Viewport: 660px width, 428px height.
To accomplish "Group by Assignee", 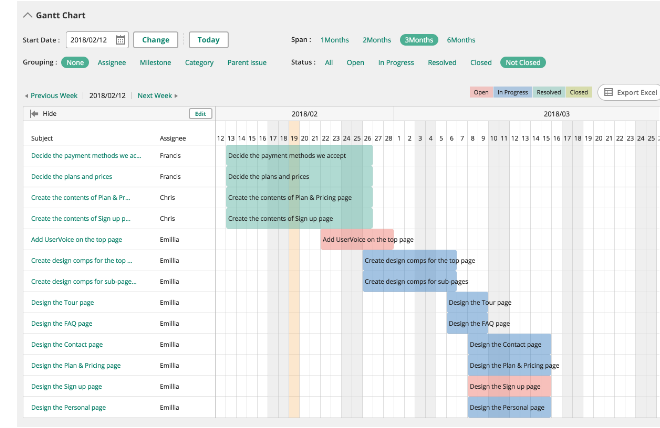I will point(112,63).
